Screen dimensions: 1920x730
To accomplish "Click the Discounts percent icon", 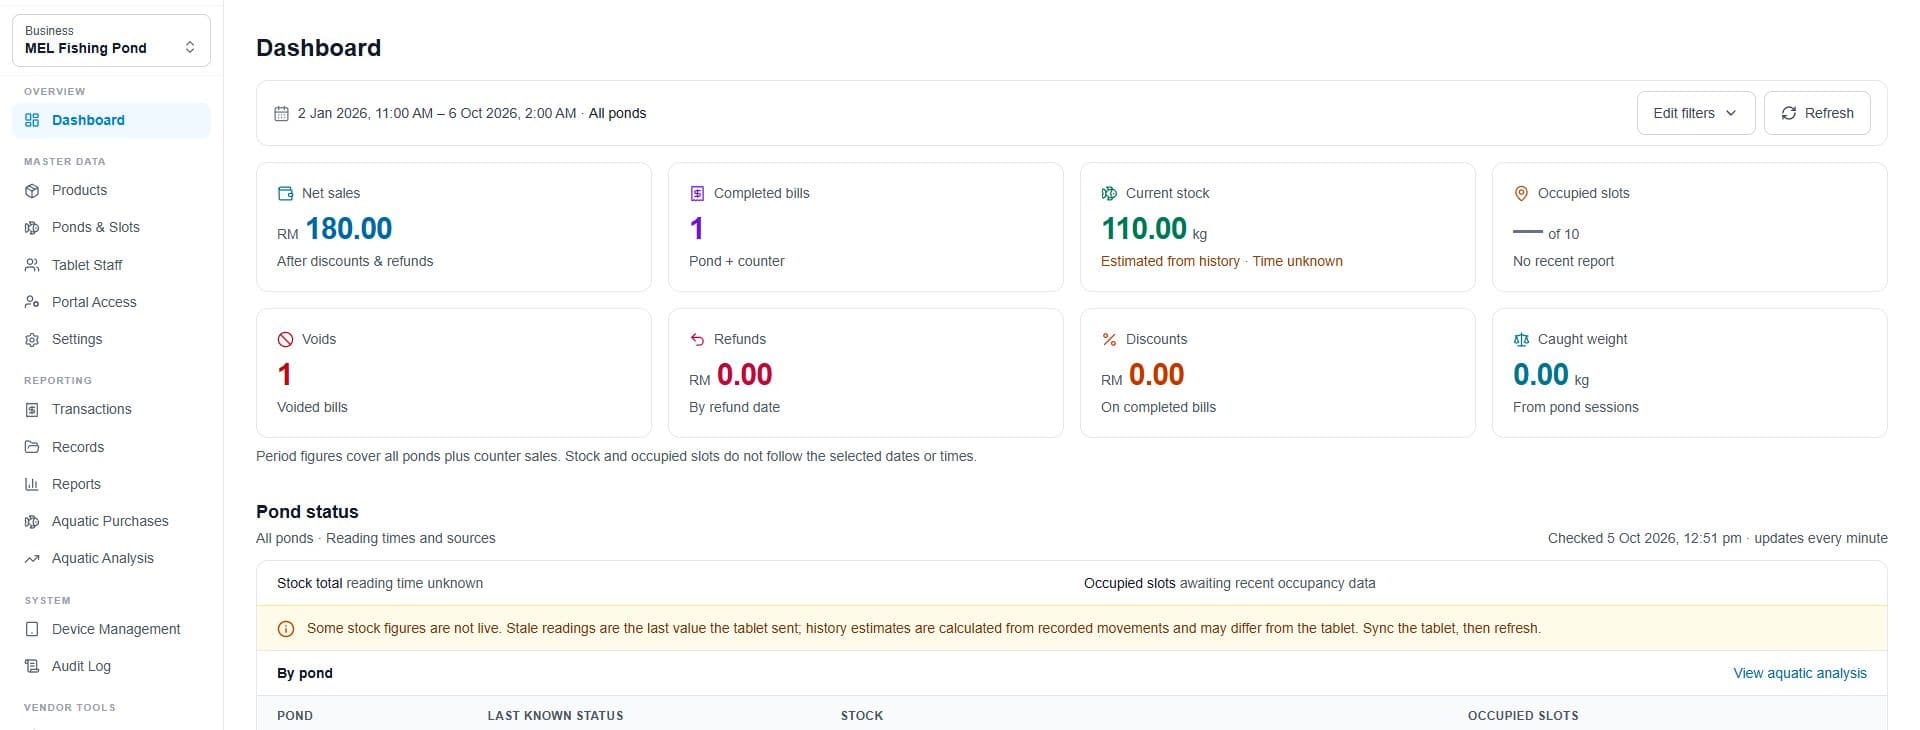I will click(1109, 339).
